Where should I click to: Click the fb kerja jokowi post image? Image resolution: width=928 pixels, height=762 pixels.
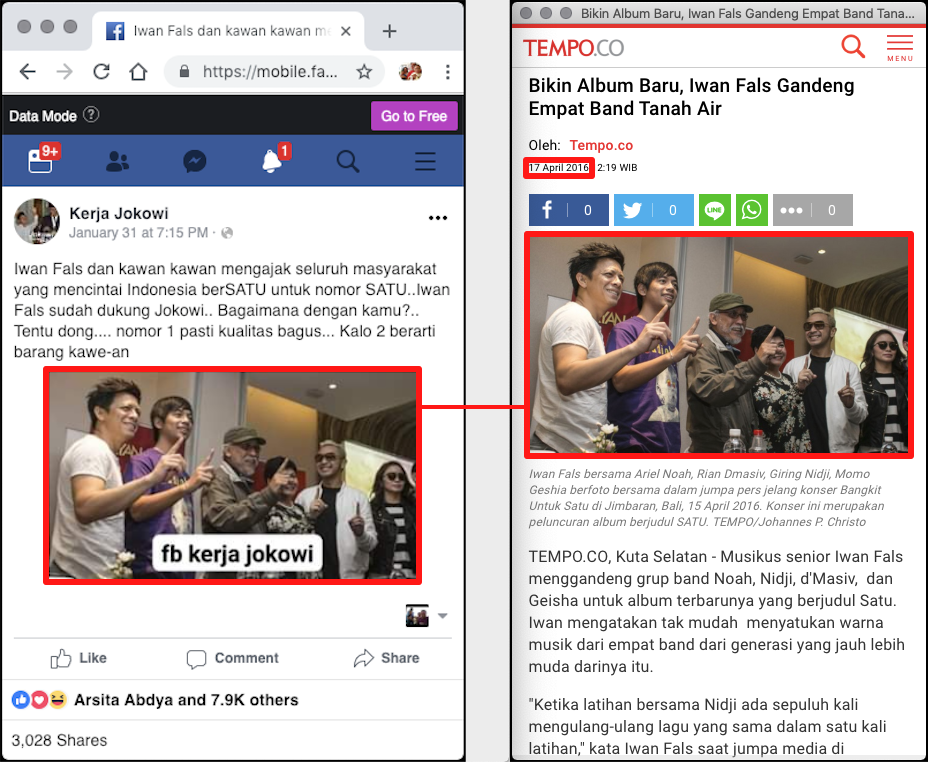click(x=232, y=475)
